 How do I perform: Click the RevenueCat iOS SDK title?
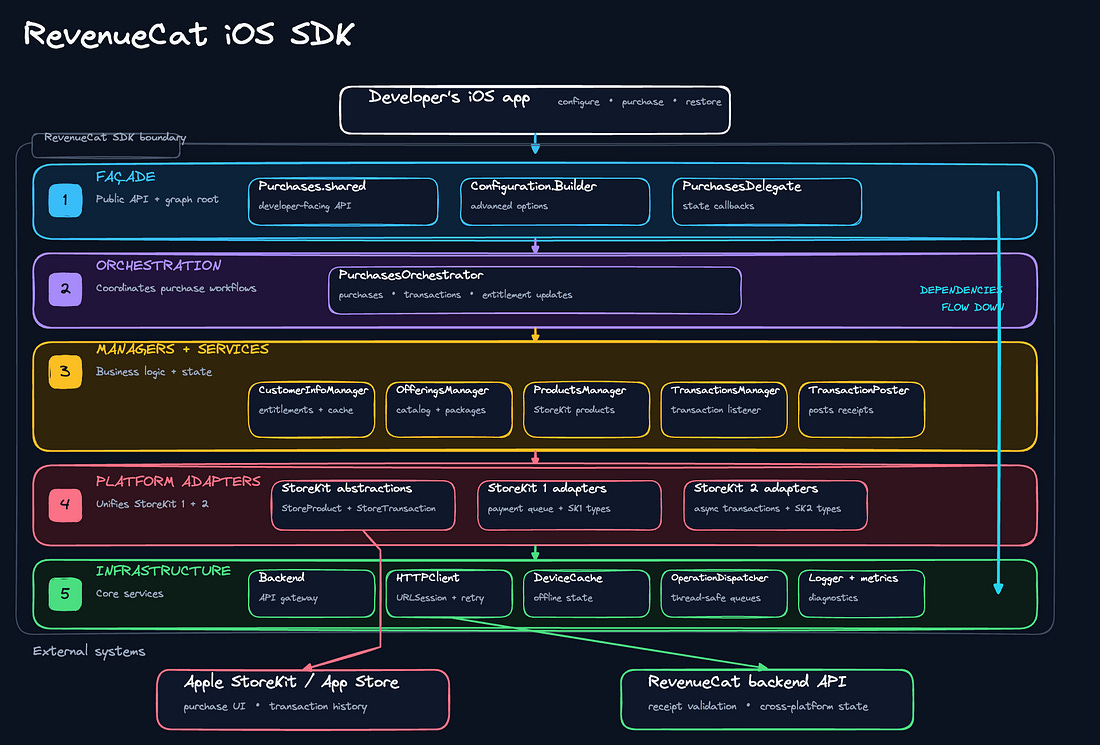click(189, 34)
